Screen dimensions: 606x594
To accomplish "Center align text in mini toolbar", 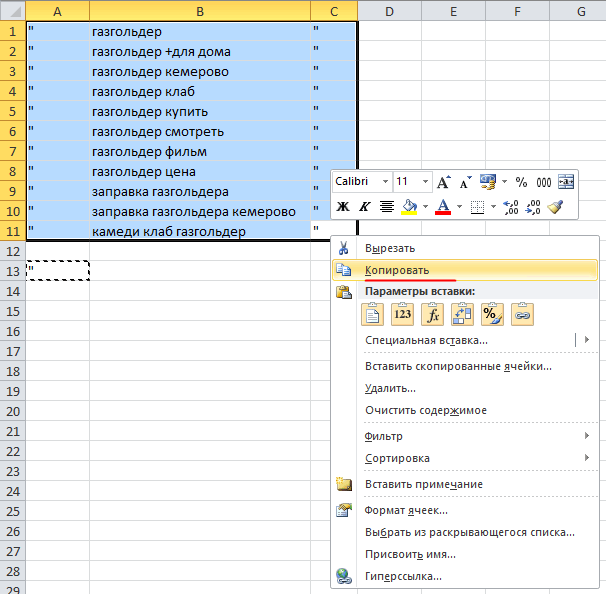I will (386, 207).
